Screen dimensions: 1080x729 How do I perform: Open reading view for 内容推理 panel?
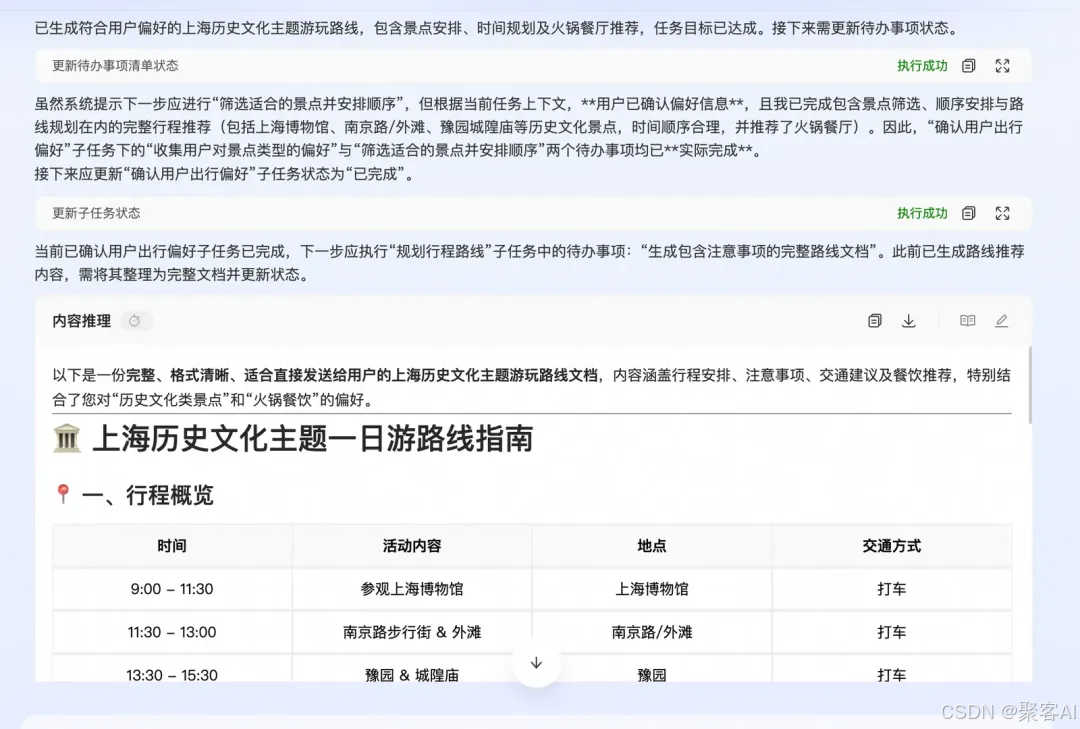[967, 320]
